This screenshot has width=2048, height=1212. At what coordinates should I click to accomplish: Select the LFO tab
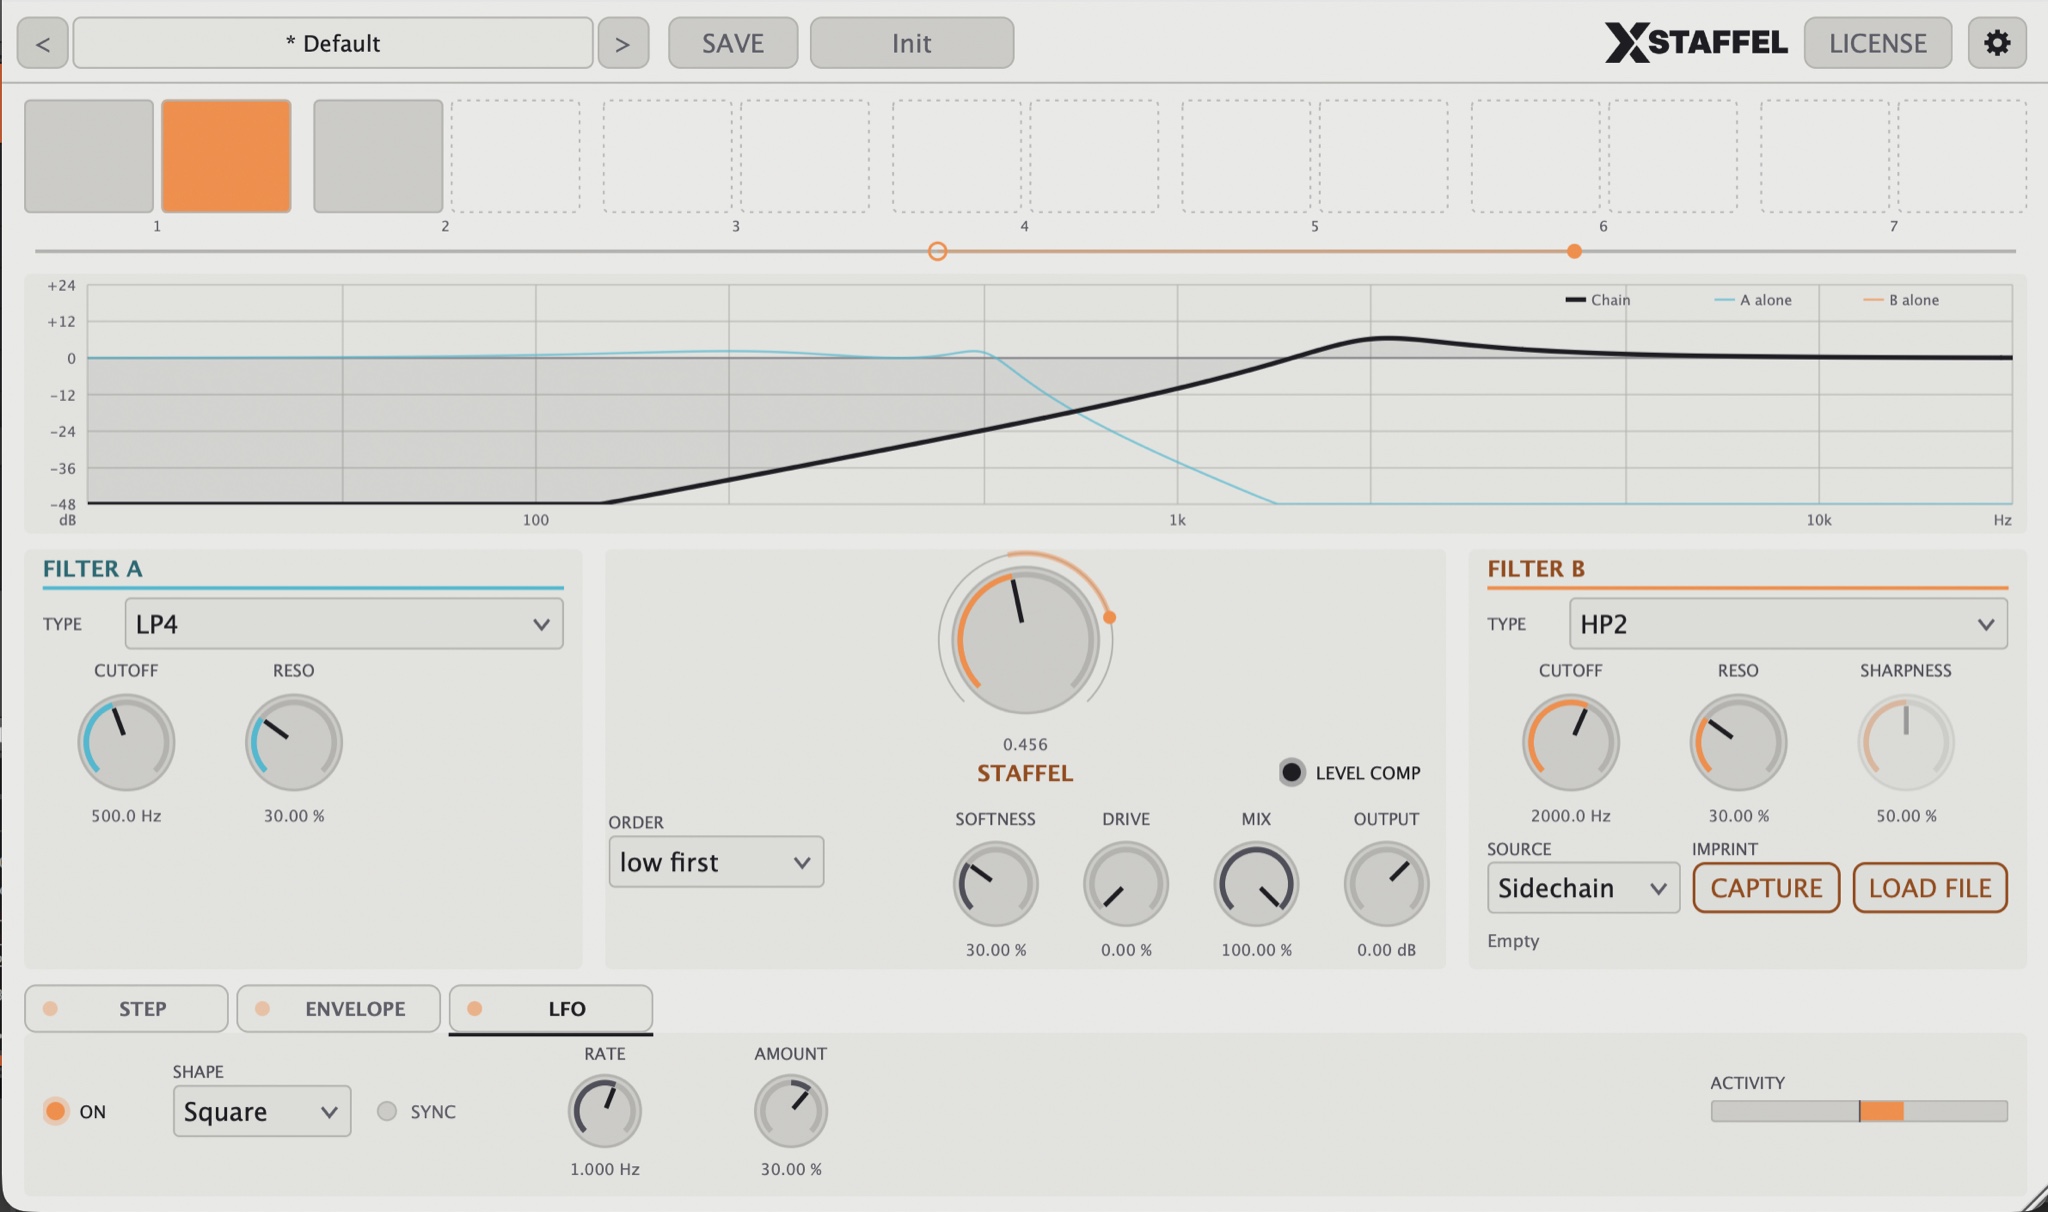pyautogui.click(x=551, y=1008)
